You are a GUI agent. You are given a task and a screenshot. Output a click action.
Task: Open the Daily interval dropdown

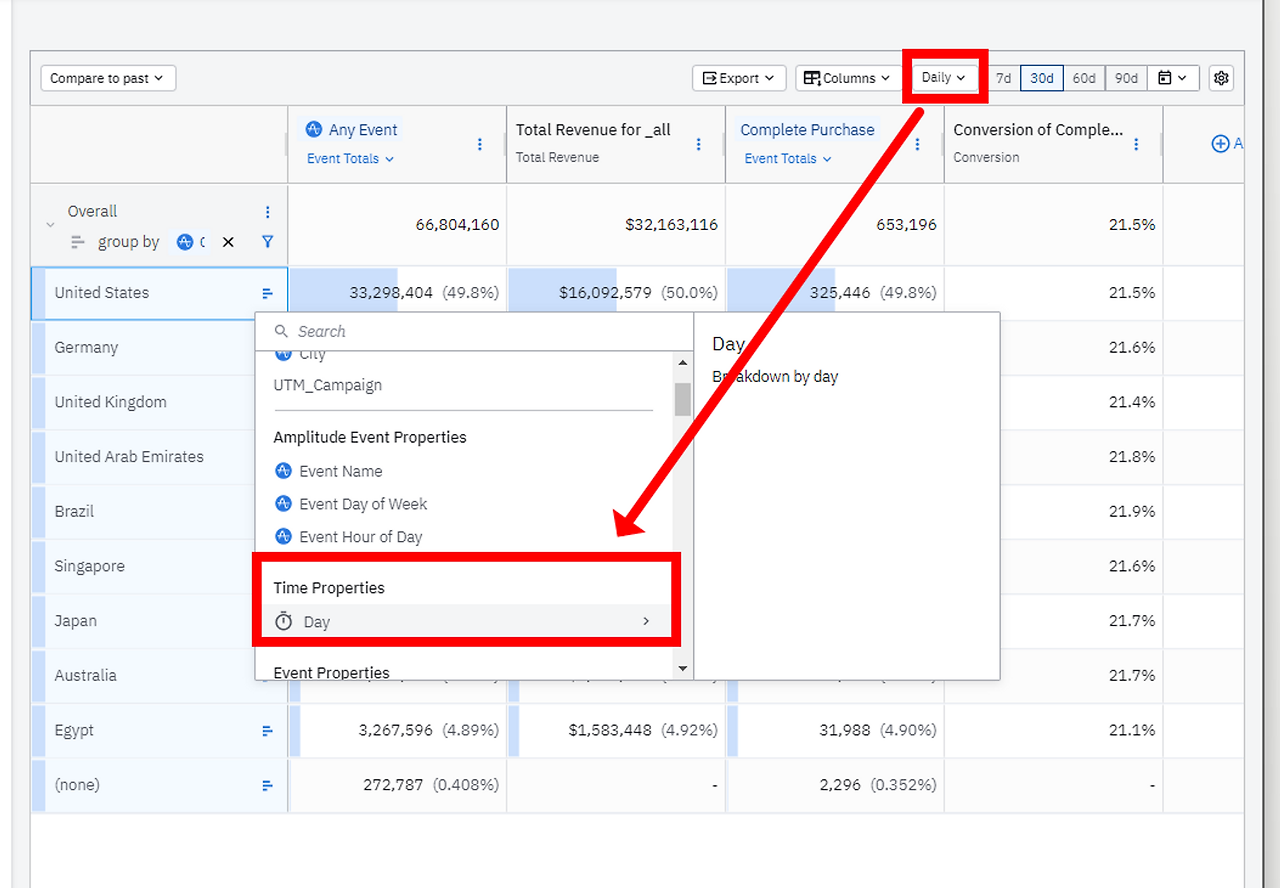click(944, 78)
